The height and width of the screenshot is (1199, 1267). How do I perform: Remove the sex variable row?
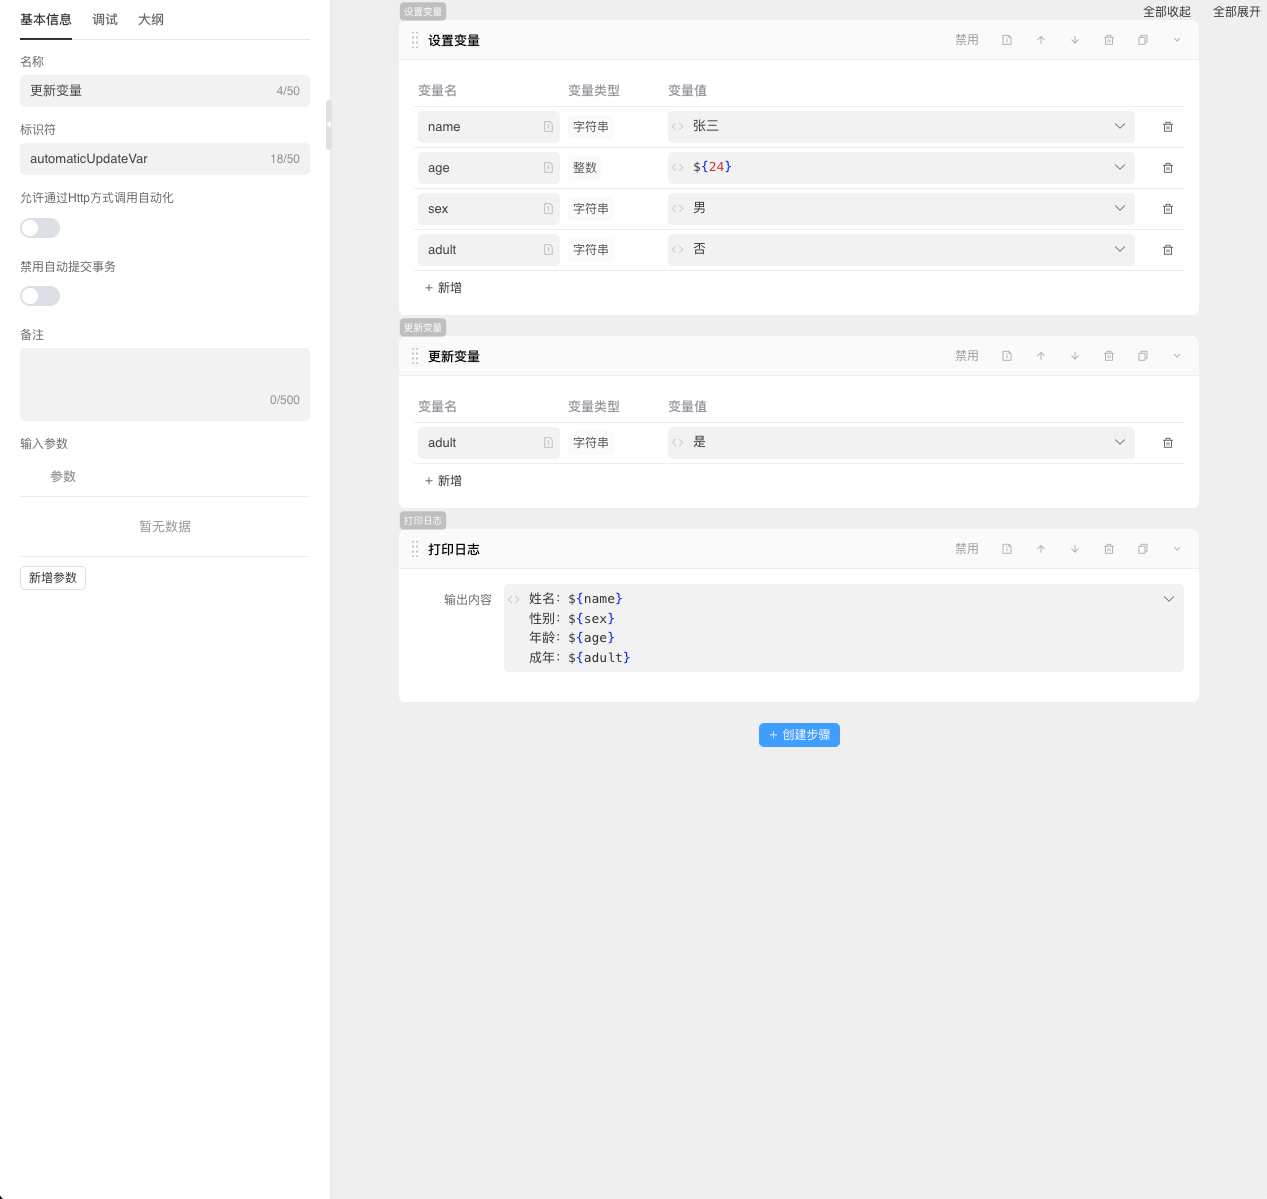click(x=1168, y=209)
